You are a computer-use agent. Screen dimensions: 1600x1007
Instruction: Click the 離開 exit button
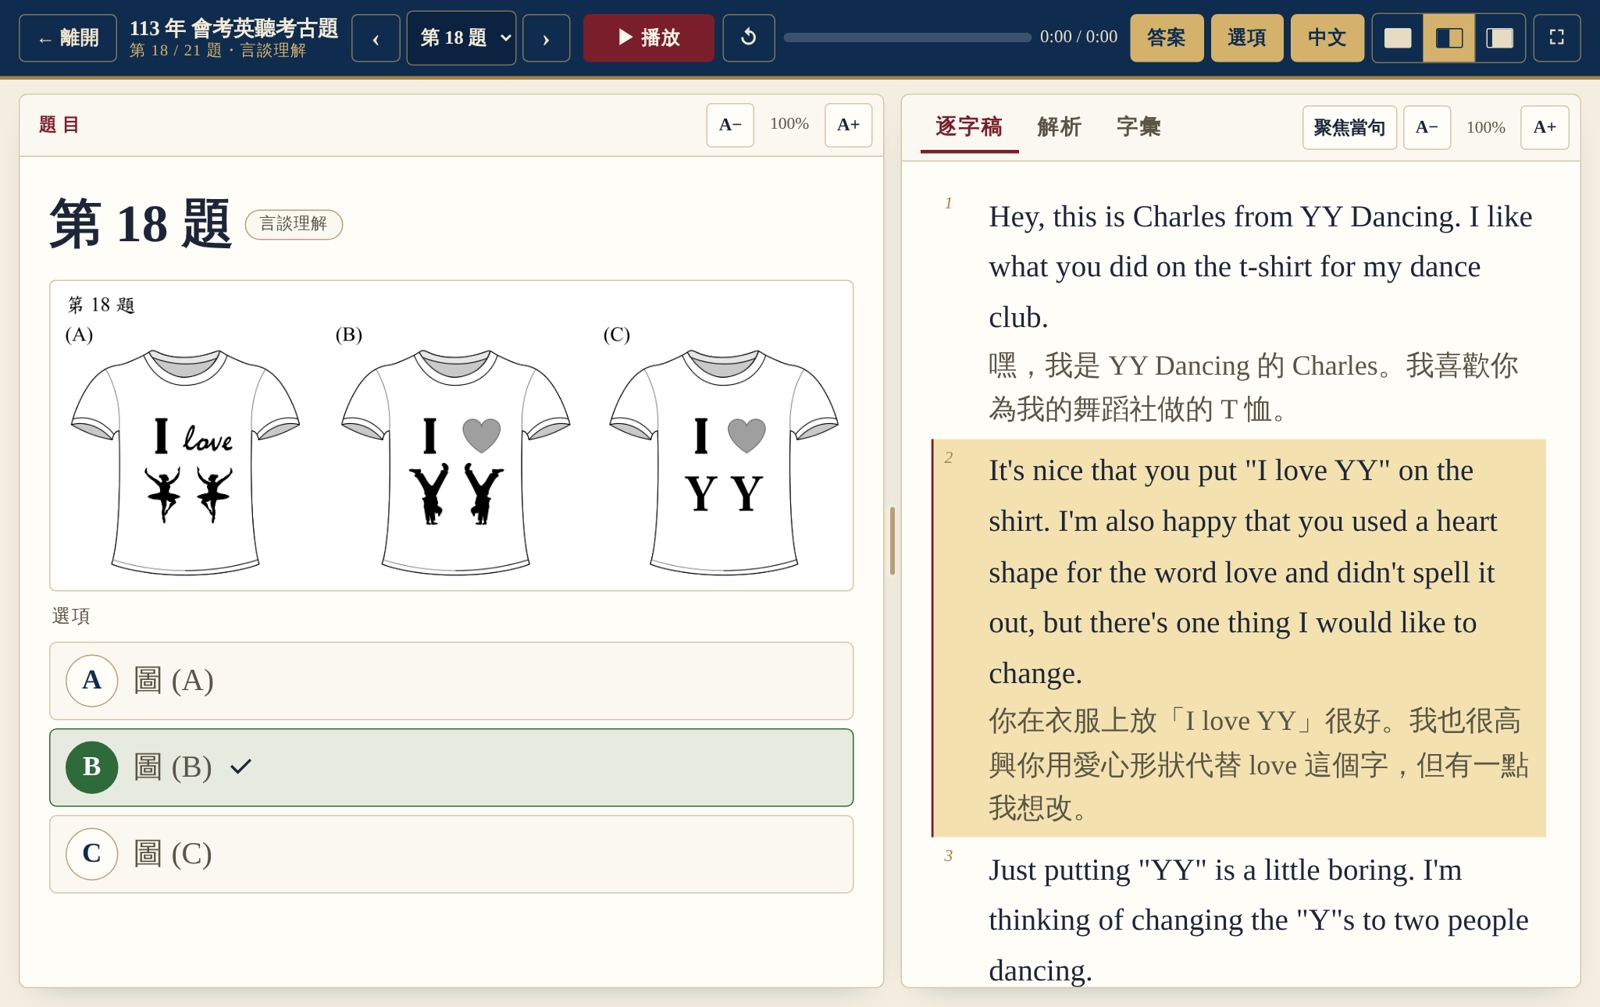(x=68, y=38)
